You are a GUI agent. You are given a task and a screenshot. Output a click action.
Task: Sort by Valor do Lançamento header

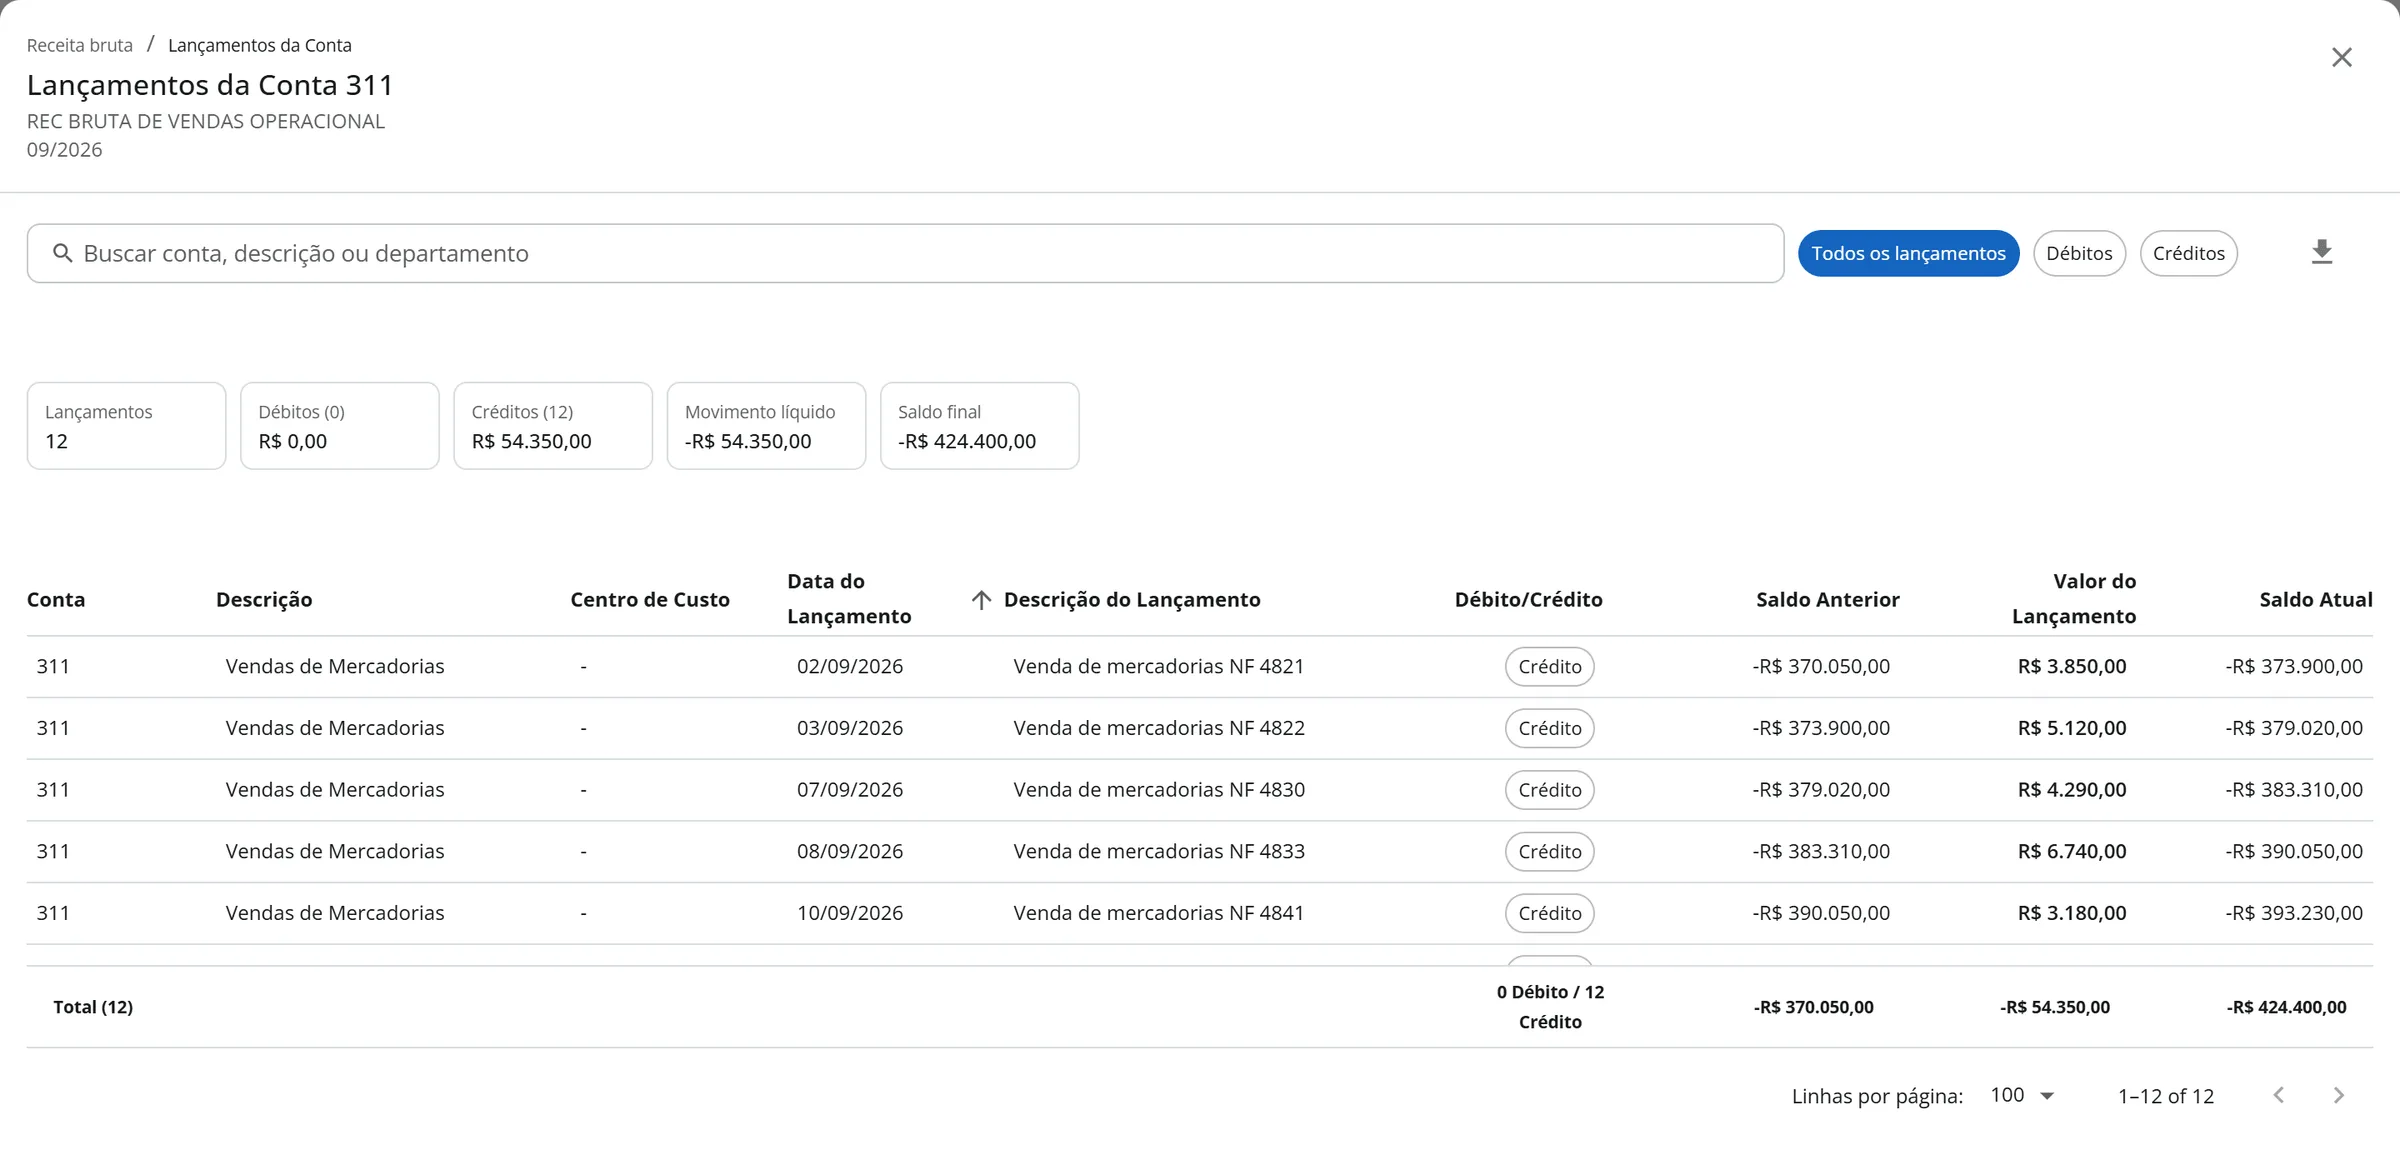(2074, 598)
